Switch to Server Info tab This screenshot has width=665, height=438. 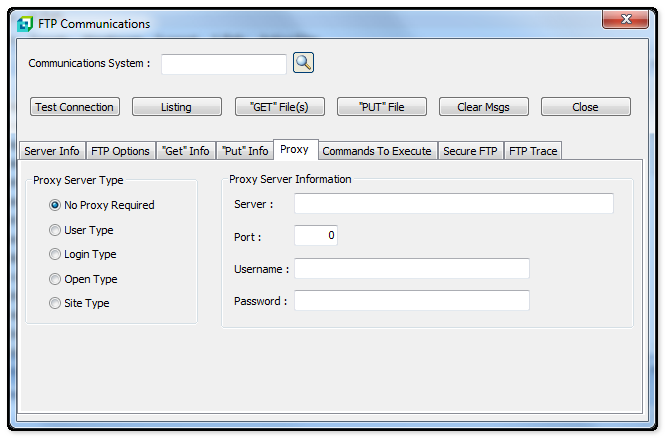(x=52, y=151)
